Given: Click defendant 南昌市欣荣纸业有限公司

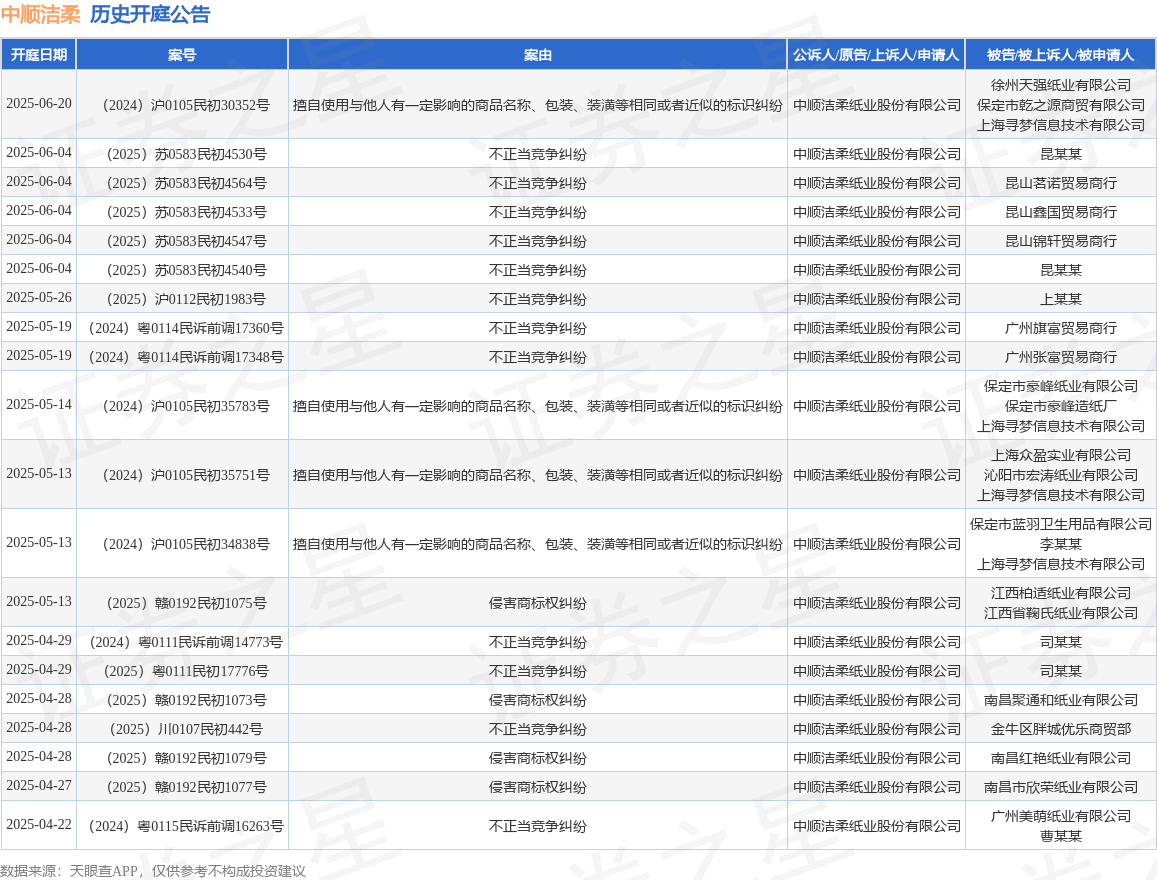Looking at the screenshot, I should coord(1060,787).
